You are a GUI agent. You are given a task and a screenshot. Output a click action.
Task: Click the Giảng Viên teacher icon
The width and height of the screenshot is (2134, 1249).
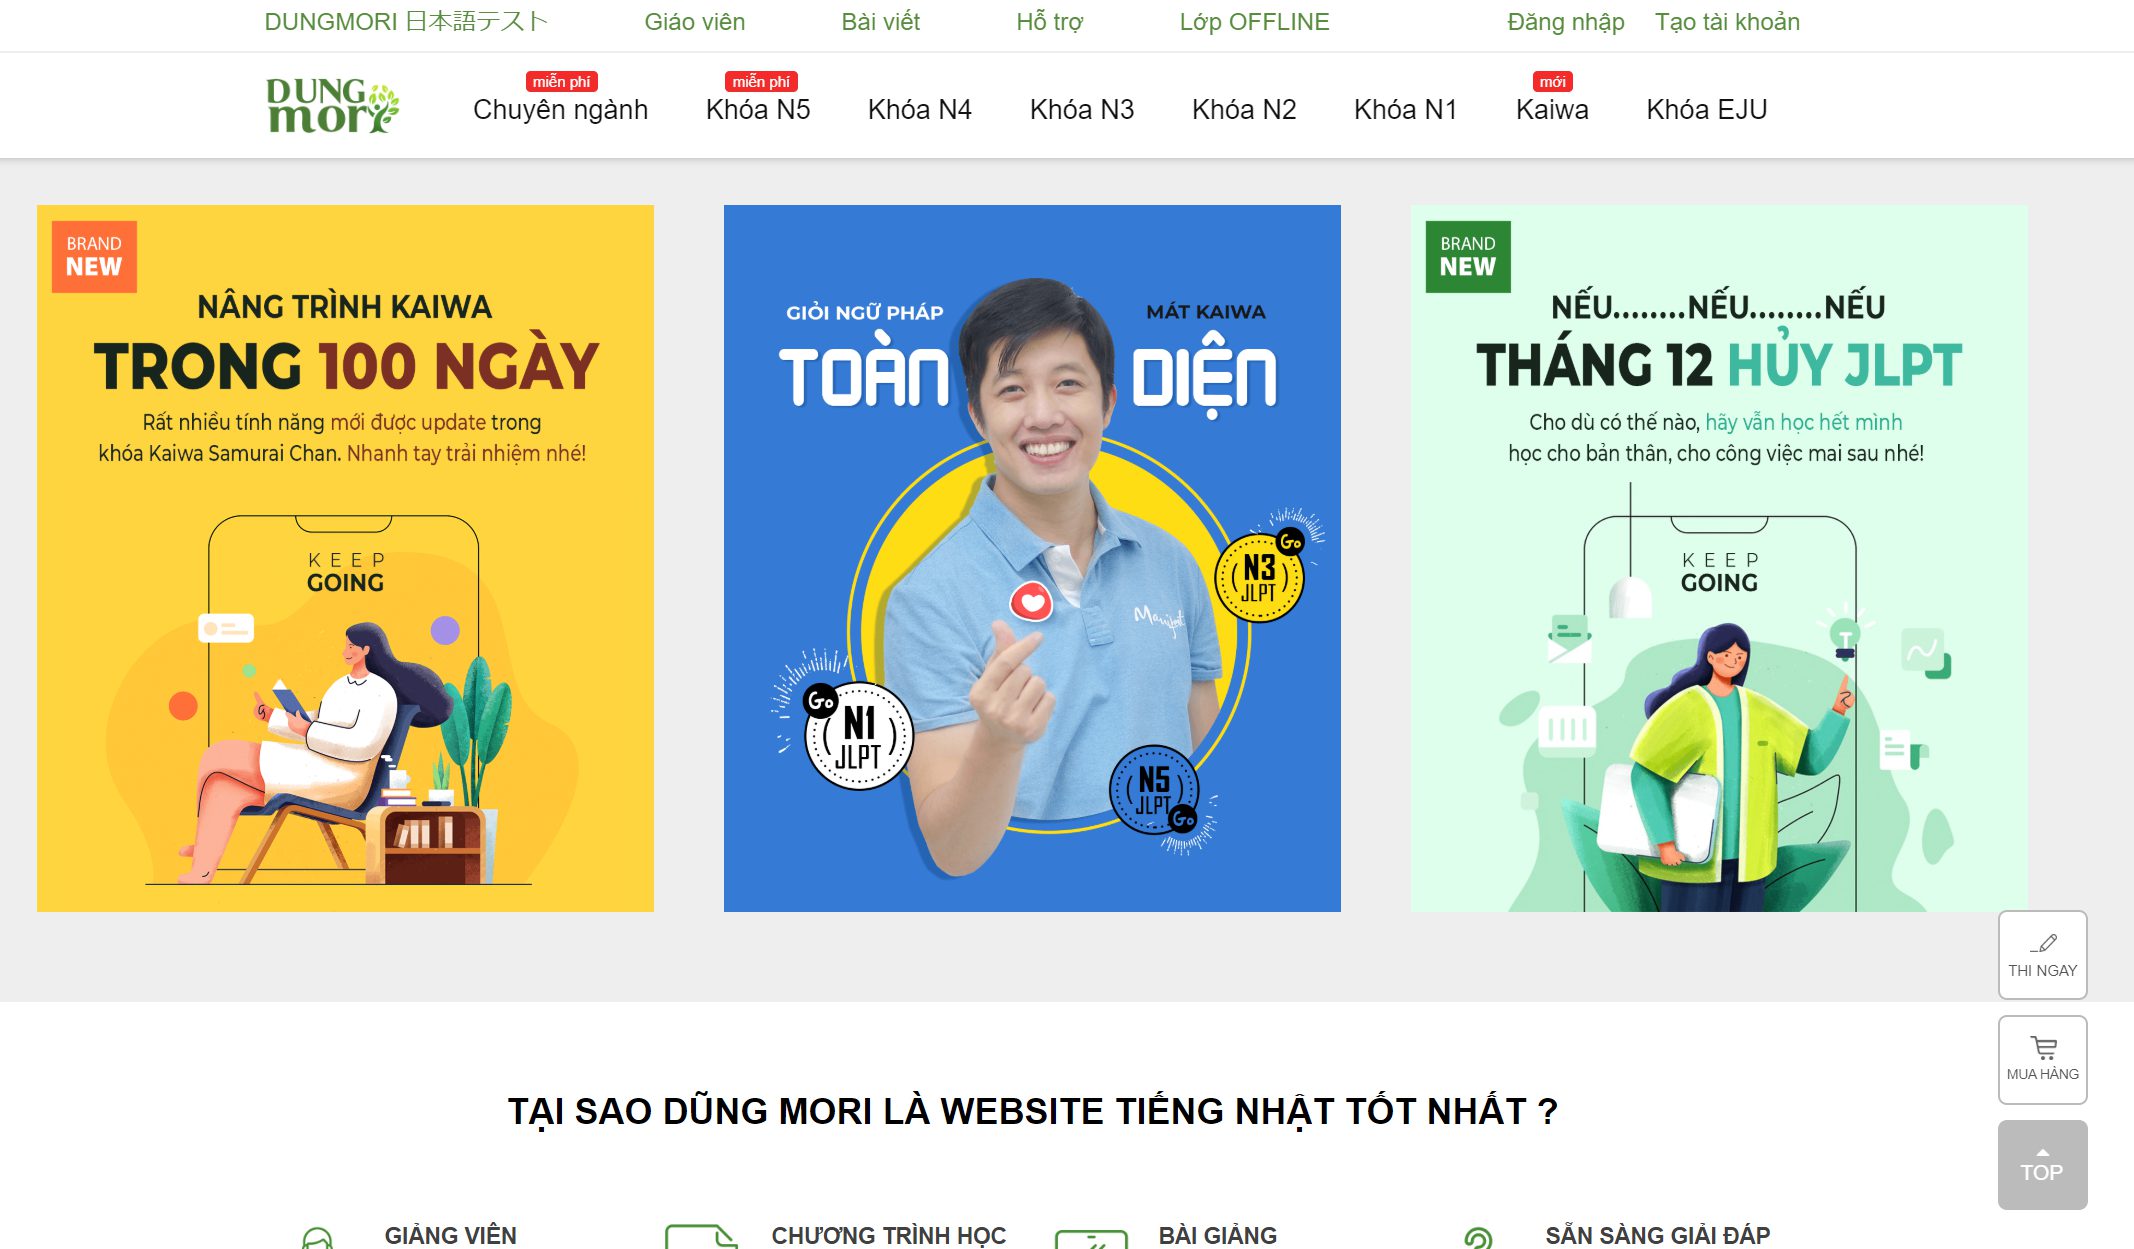click(x=317, y=1238)
